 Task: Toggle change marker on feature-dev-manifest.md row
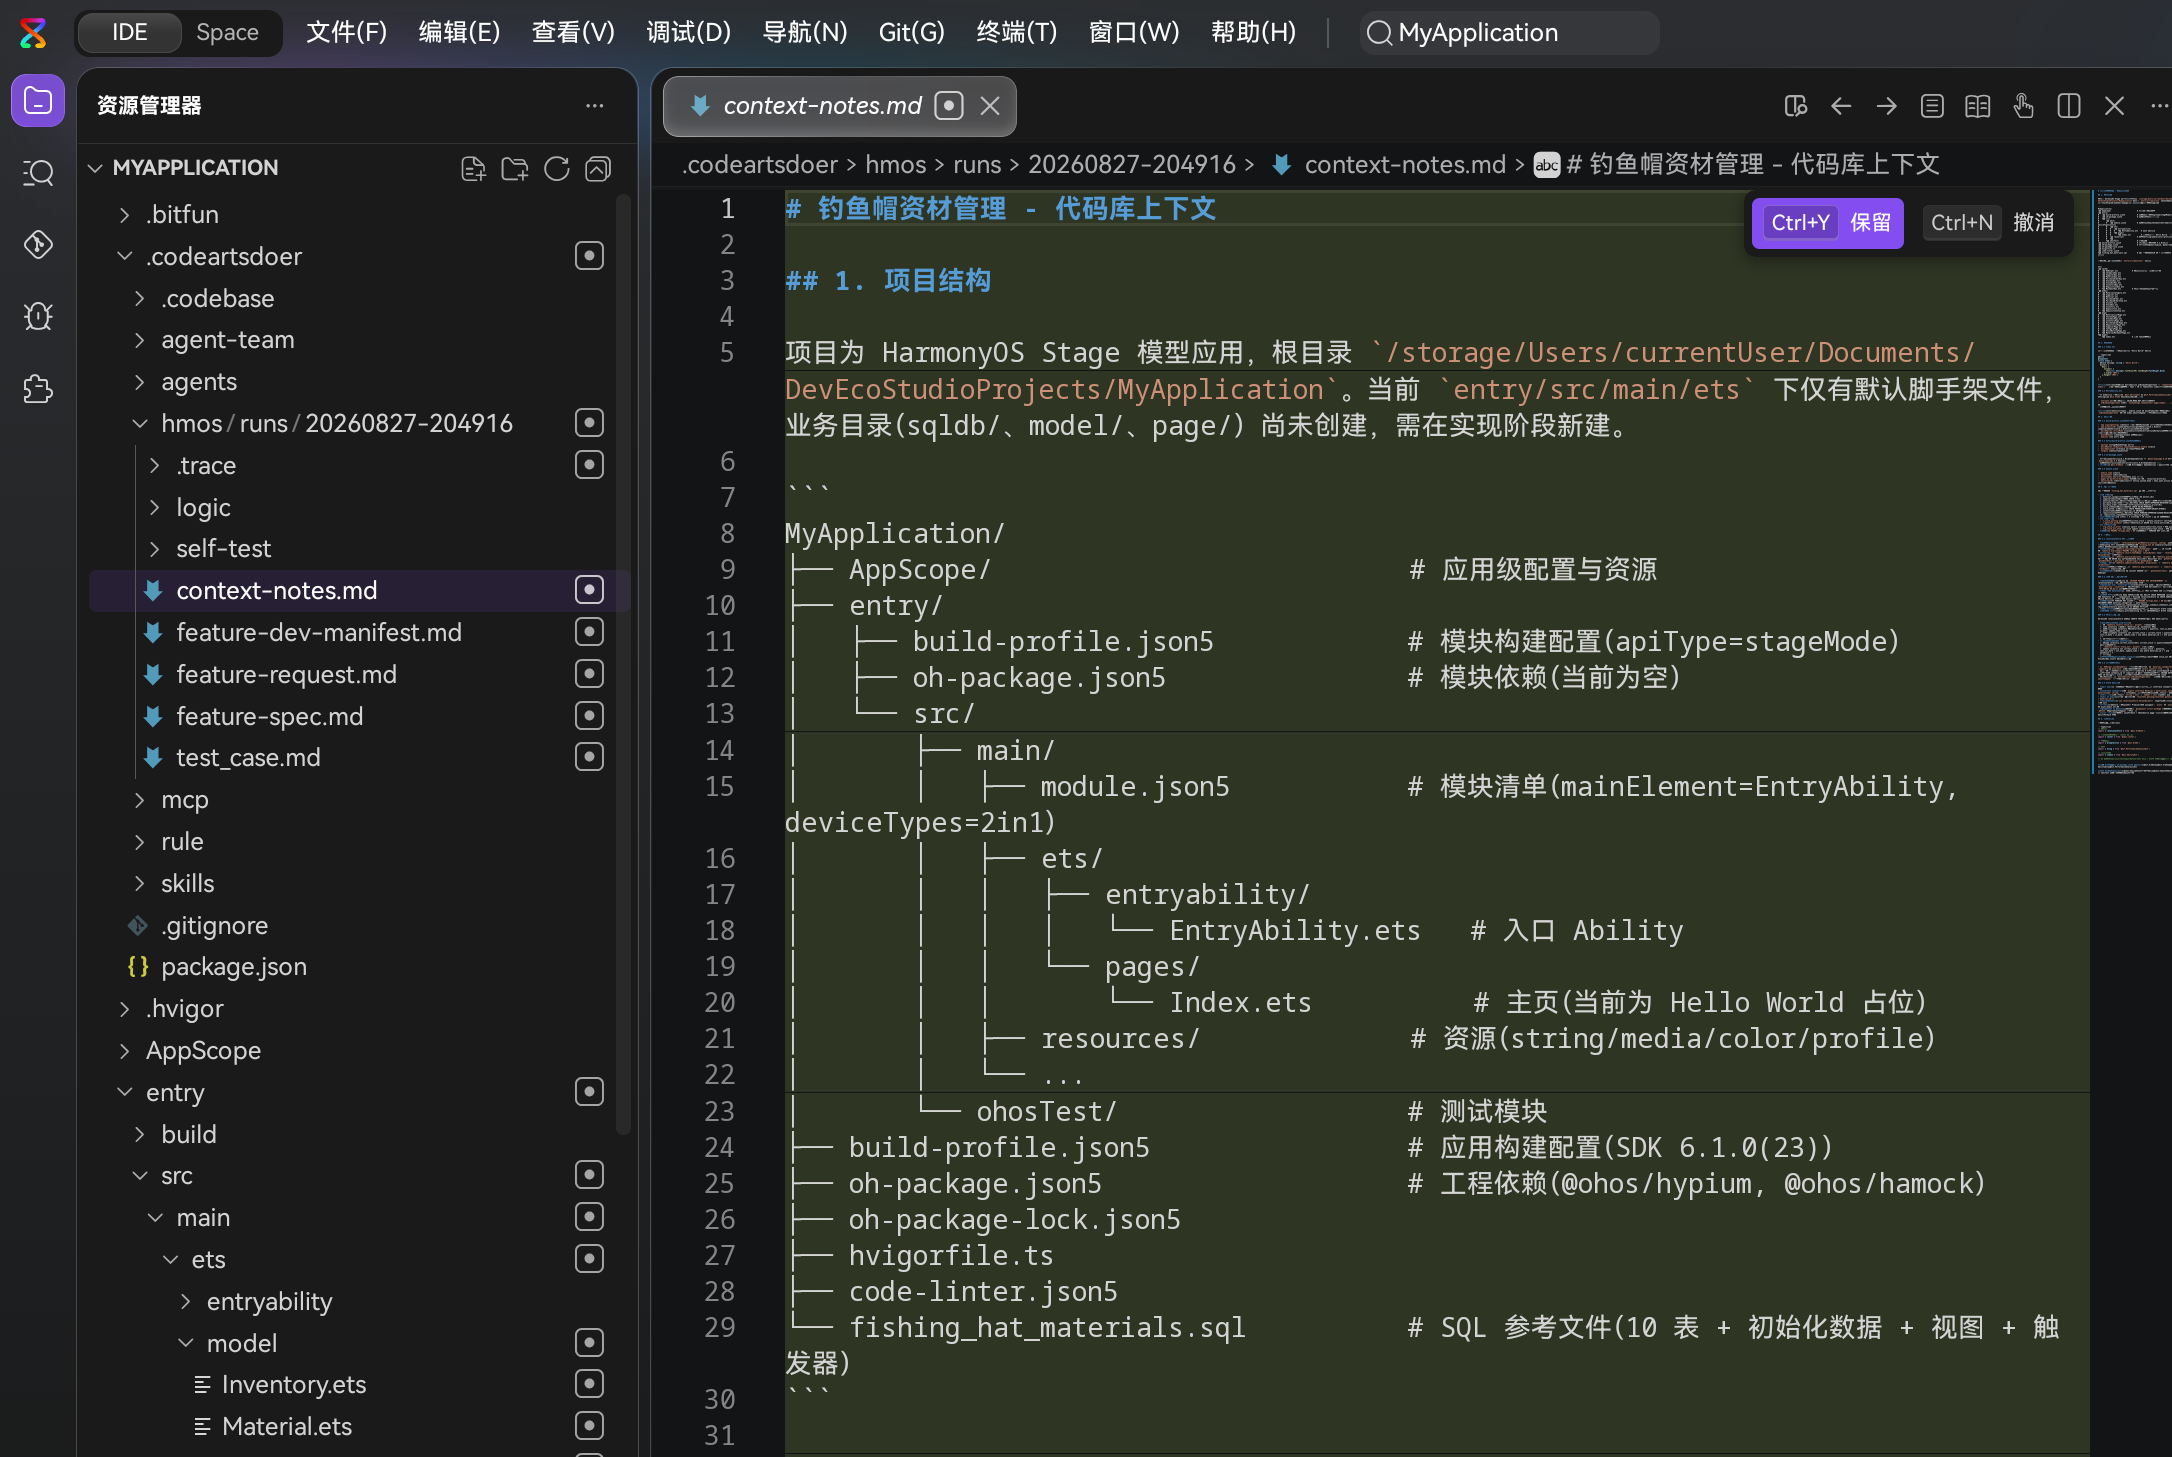pos(590,632)
